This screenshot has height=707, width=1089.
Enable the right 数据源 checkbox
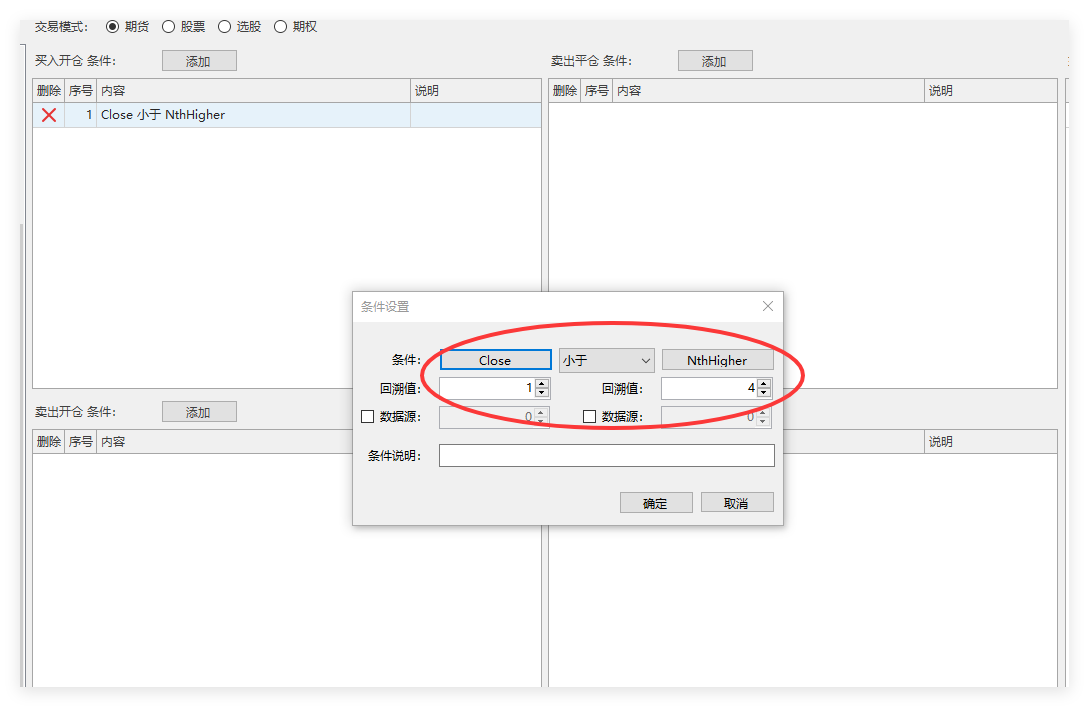(x=589, y=417)
